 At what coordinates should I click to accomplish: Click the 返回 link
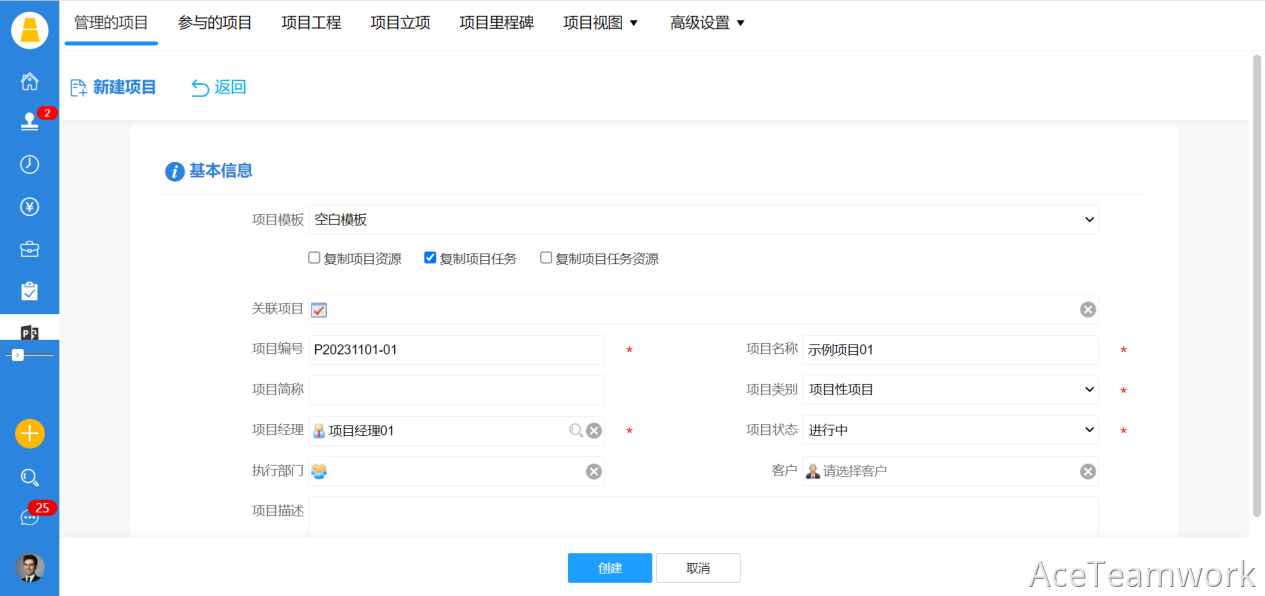click(x=219, y=88)
